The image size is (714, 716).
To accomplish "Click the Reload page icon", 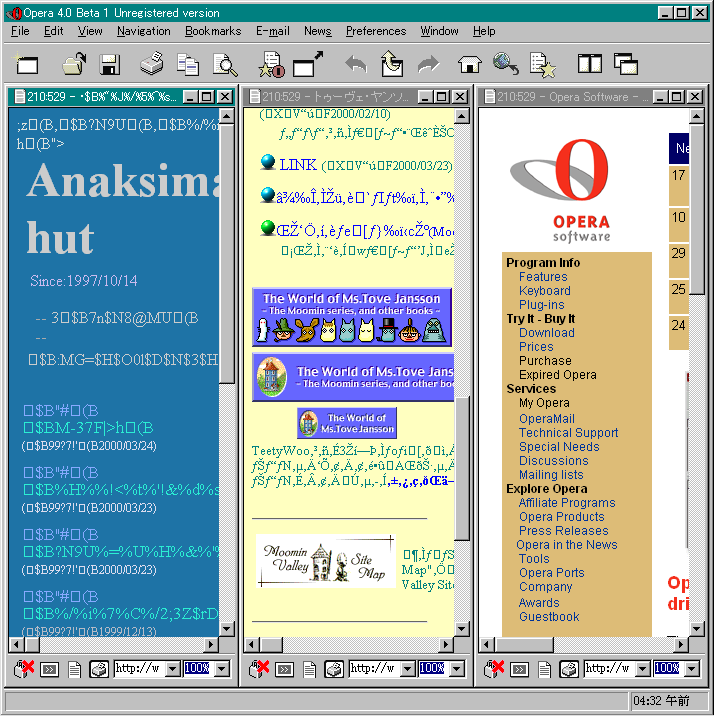I will click(x=392, y=64).
